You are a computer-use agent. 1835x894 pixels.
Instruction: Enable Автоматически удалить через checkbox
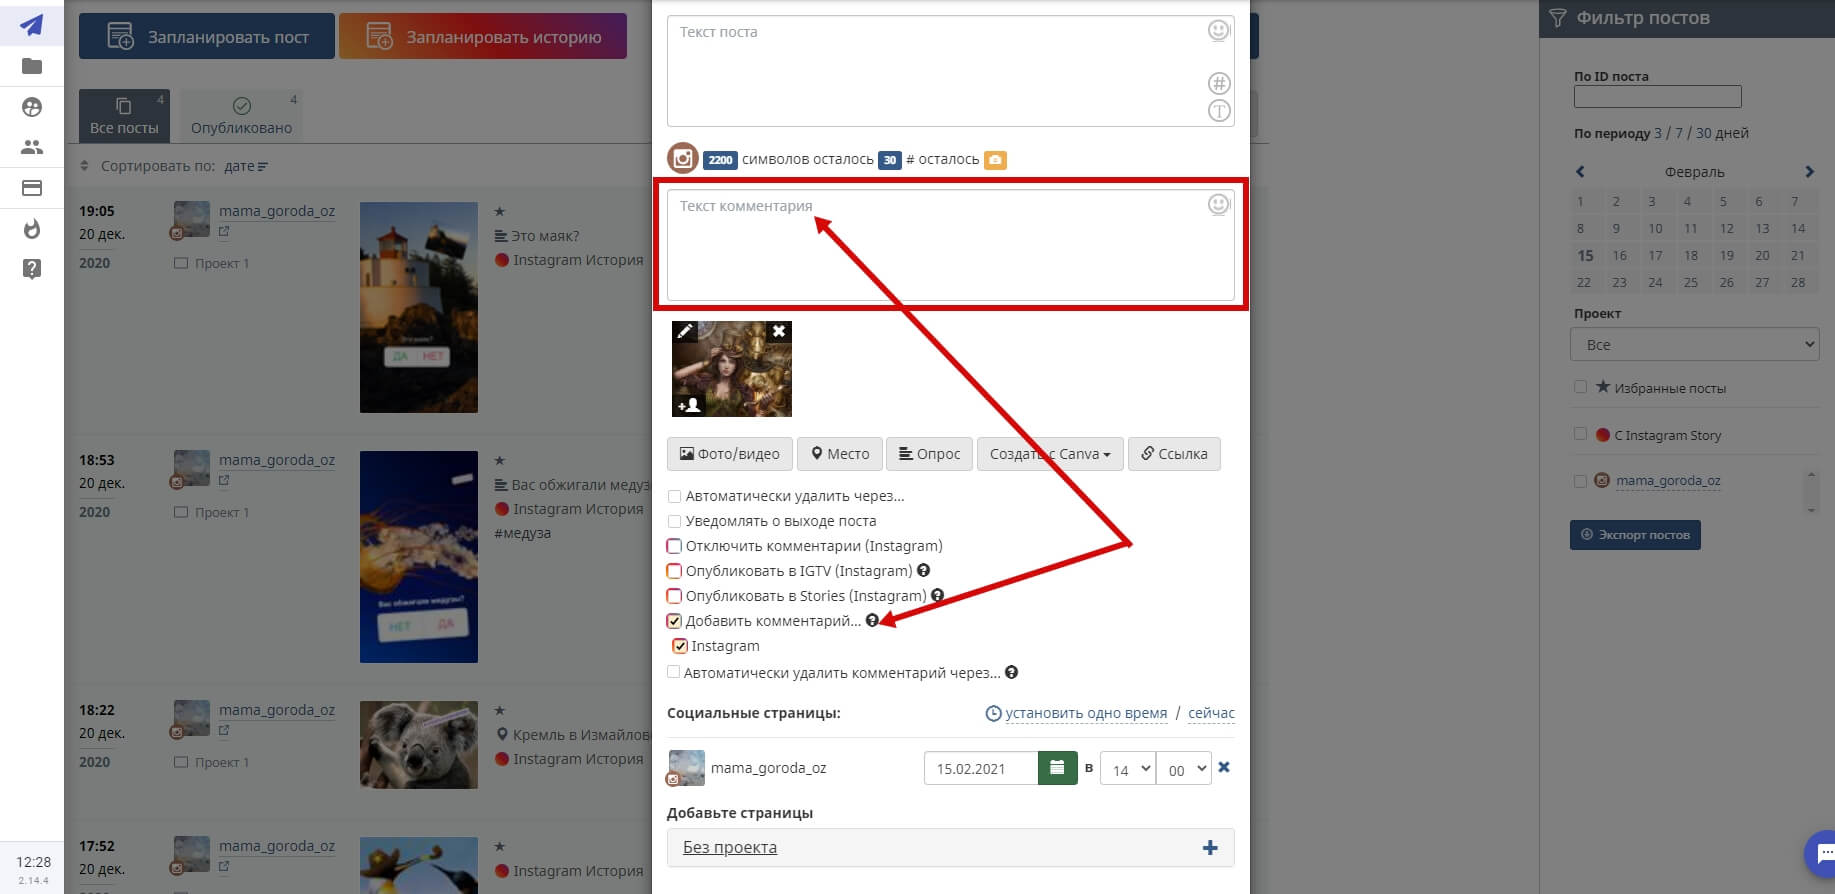tap(674, 496)
